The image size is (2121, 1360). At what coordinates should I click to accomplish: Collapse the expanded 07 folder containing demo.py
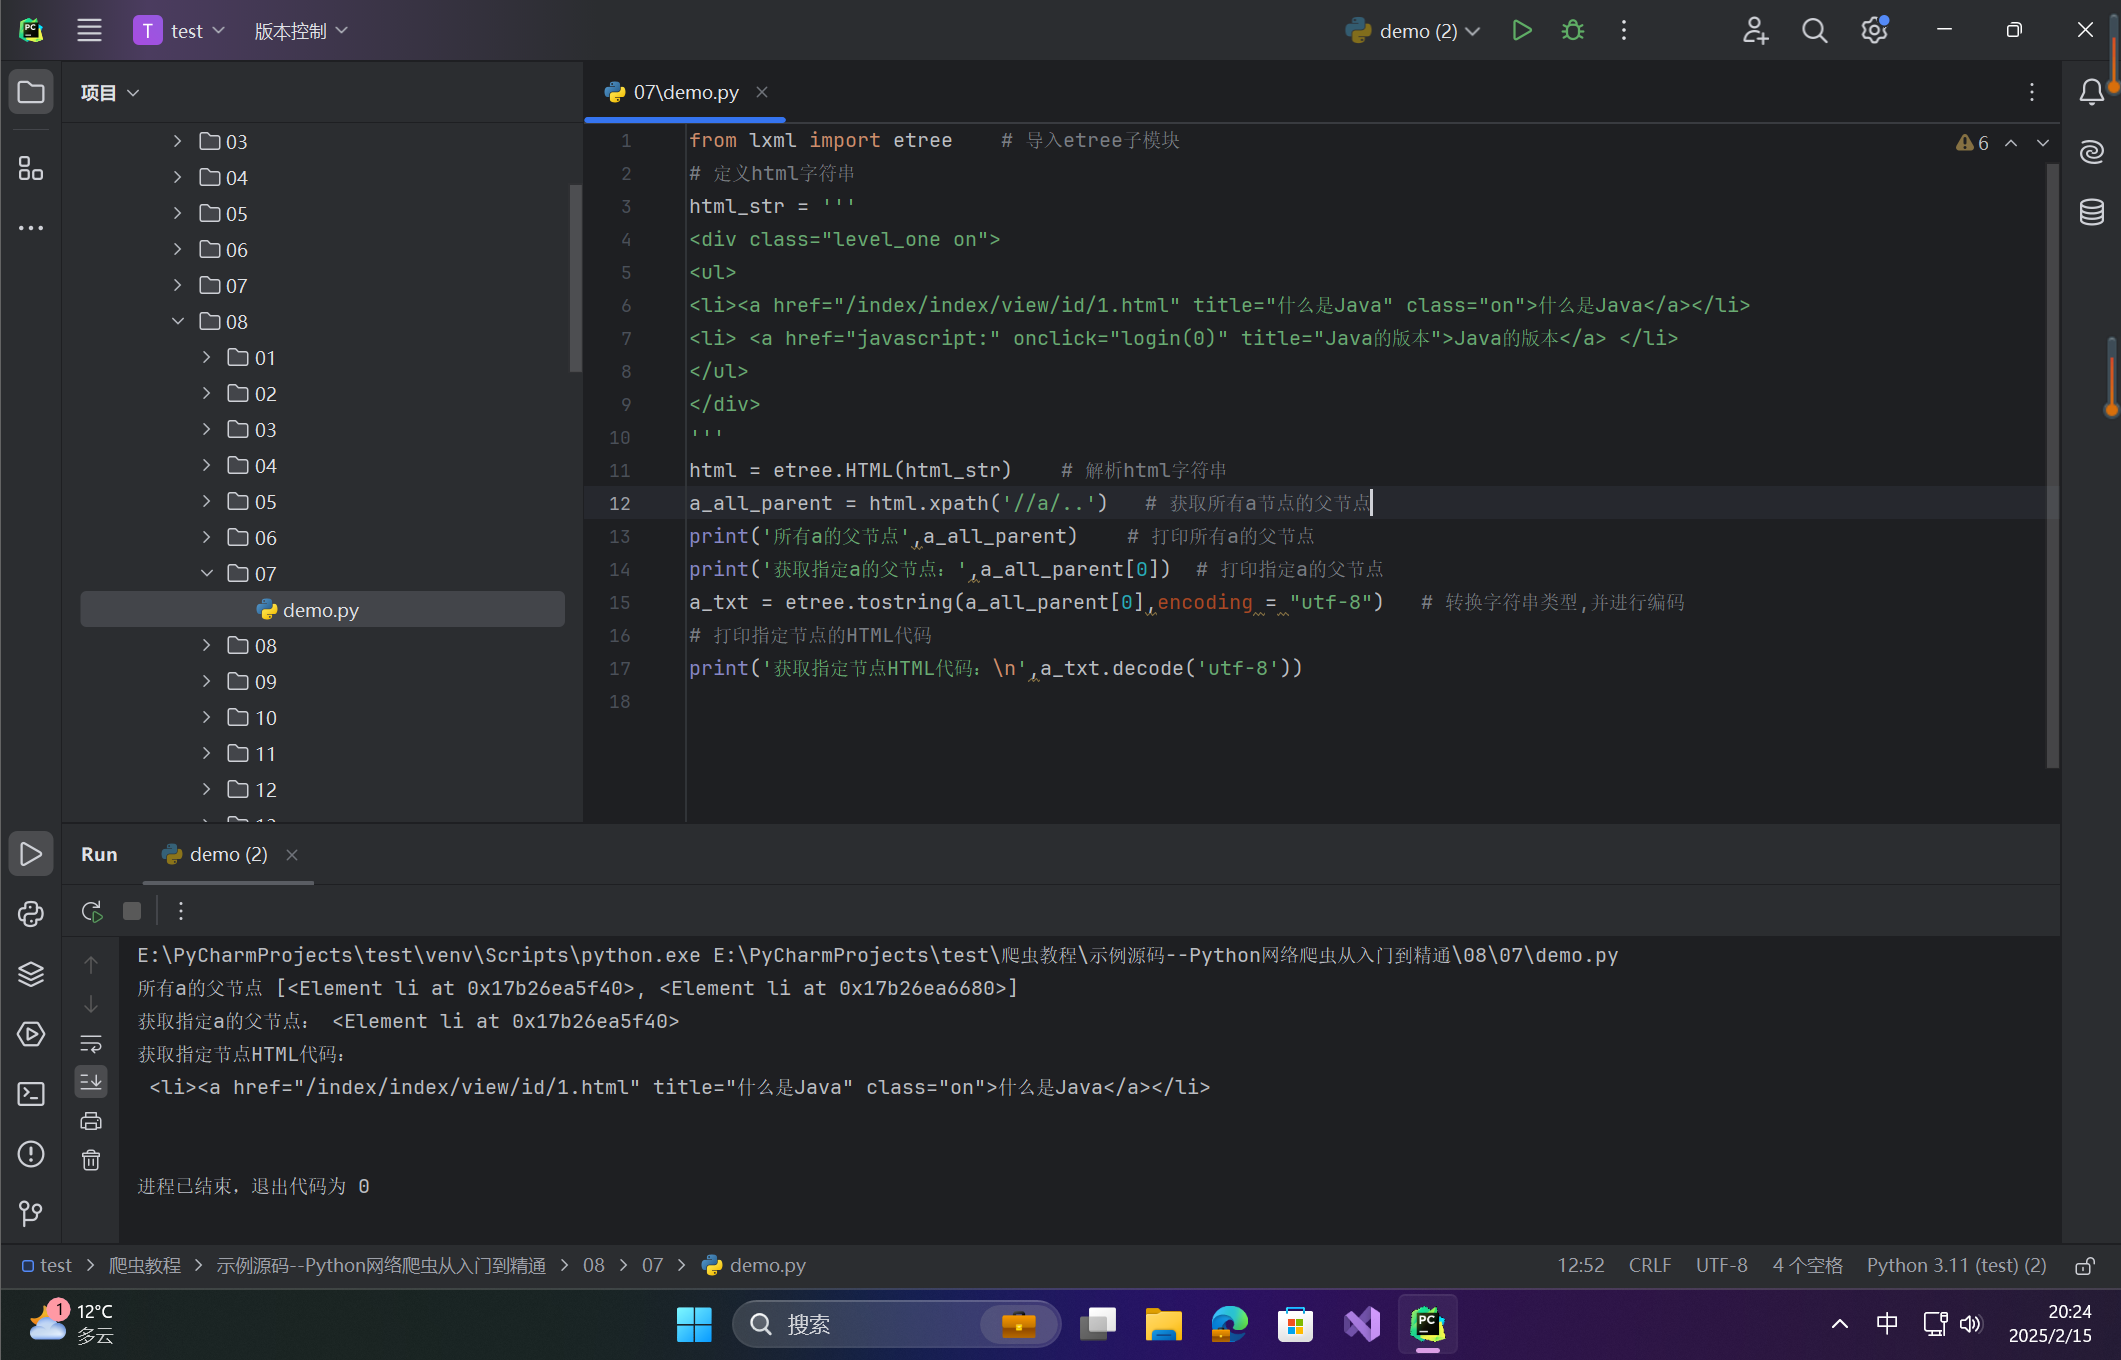(x=207, y=574)
